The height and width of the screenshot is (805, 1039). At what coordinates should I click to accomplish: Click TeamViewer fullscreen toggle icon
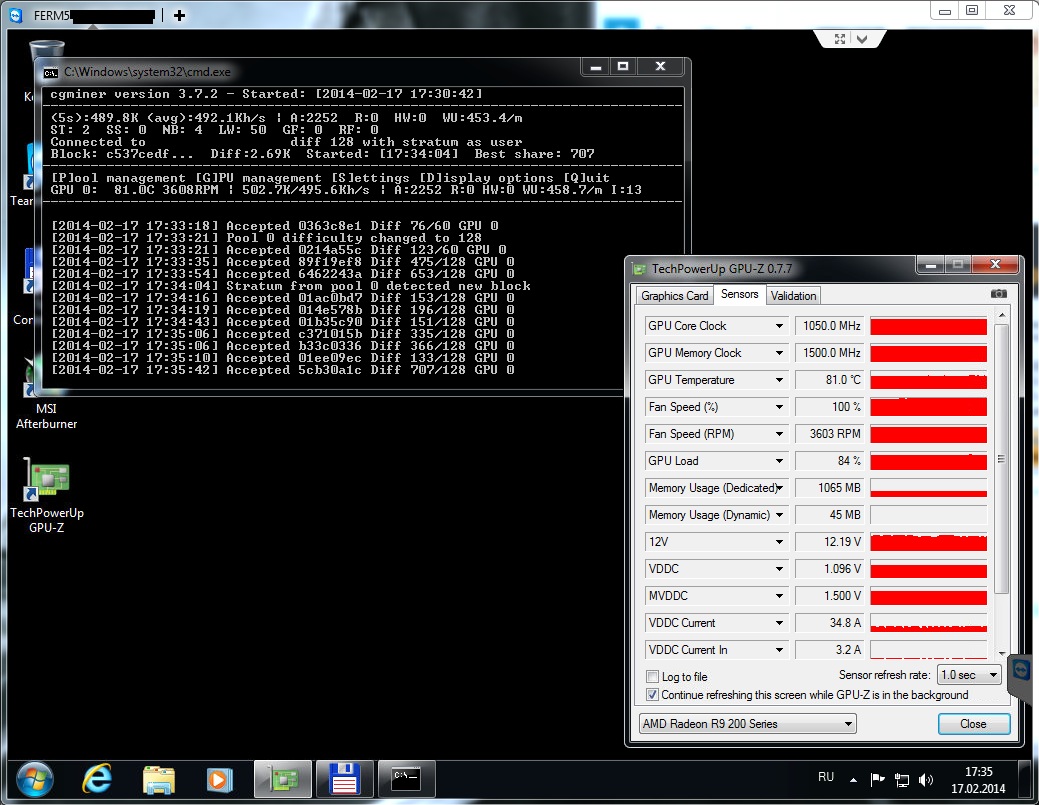pos(840,39)
